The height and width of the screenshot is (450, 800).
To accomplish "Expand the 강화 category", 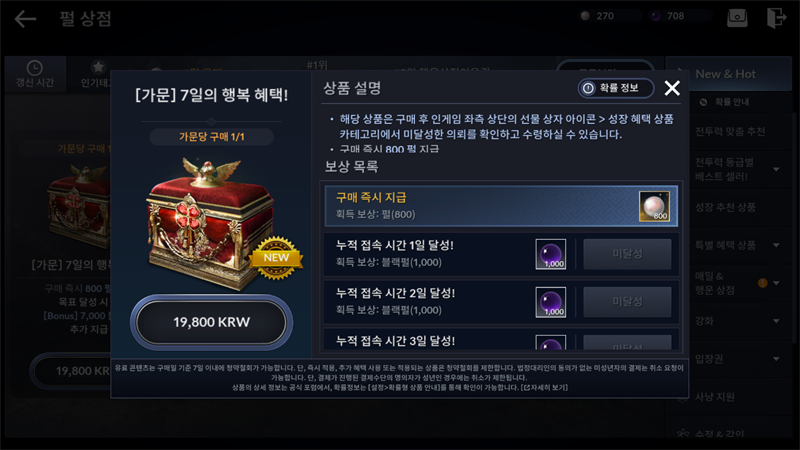I will click(776, 321).
